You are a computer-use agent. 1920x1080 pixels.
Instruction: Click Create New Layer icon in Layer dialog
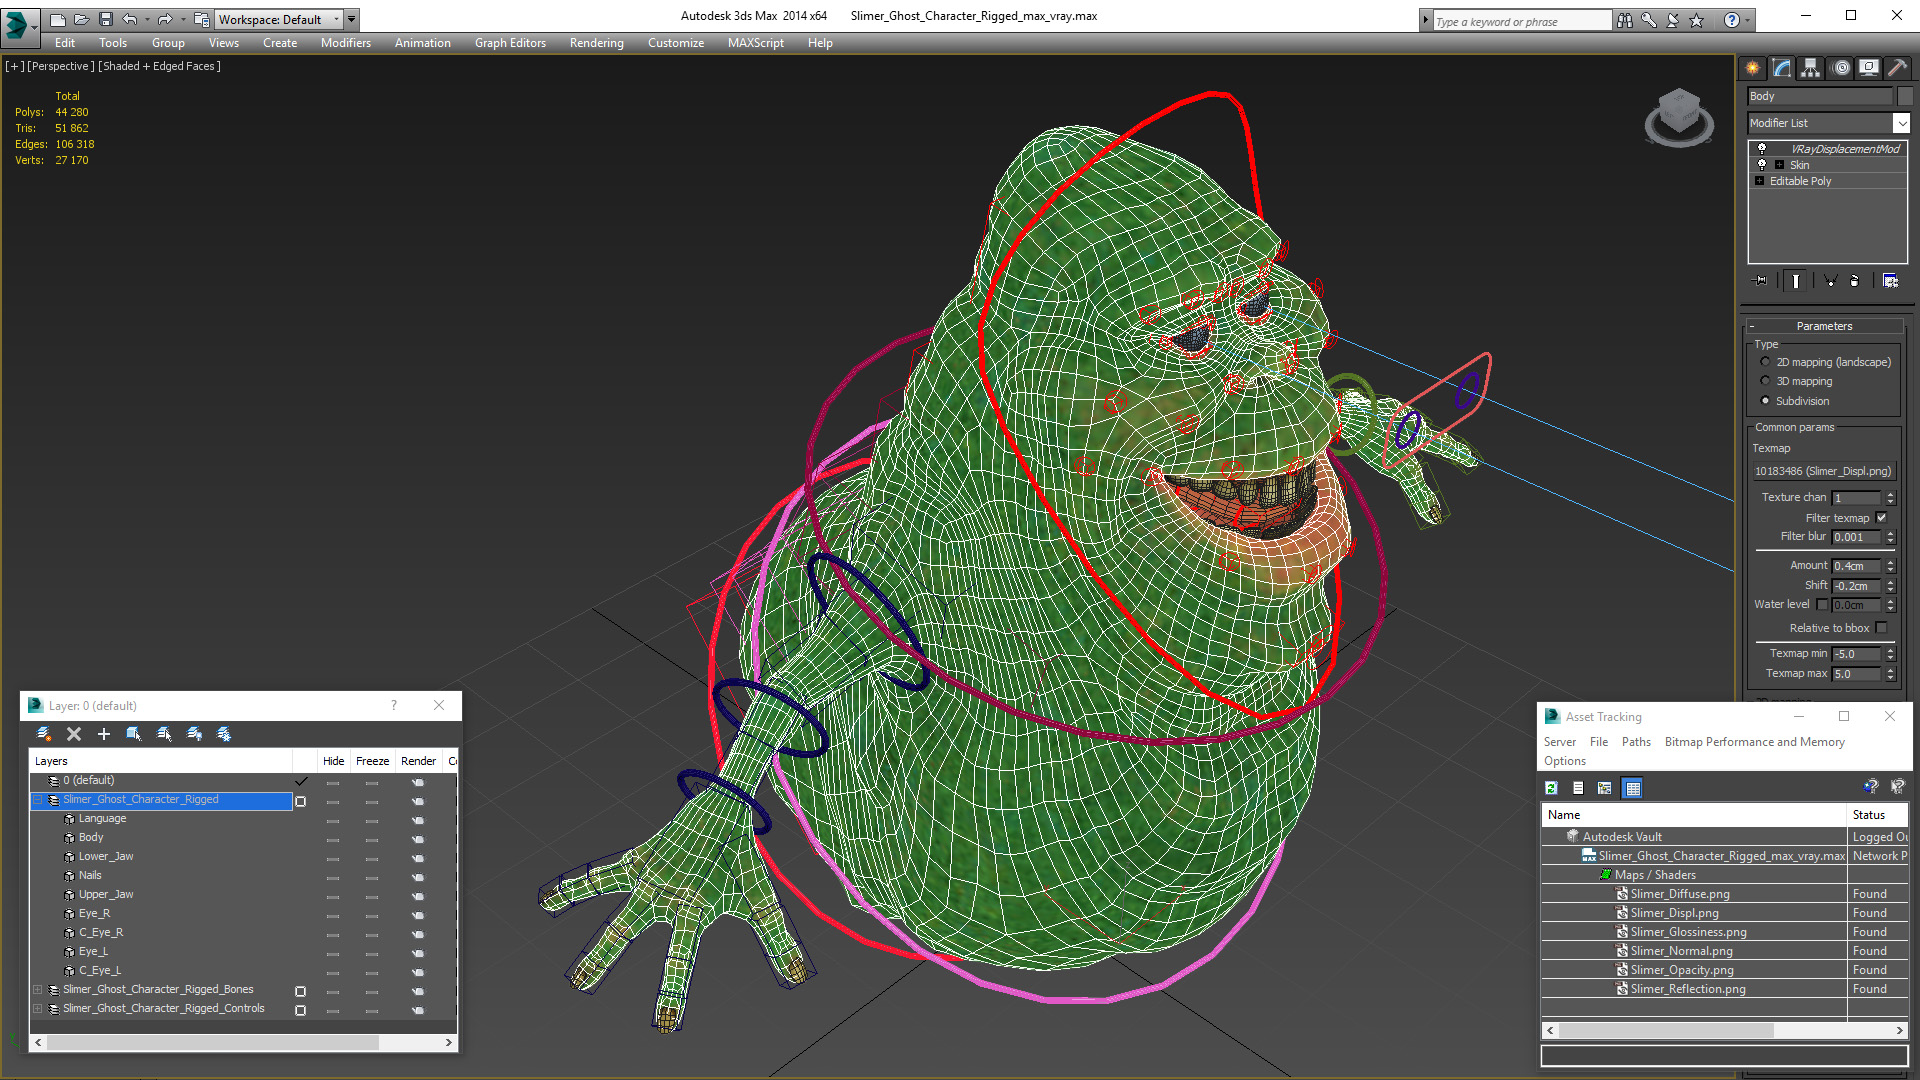44,734
